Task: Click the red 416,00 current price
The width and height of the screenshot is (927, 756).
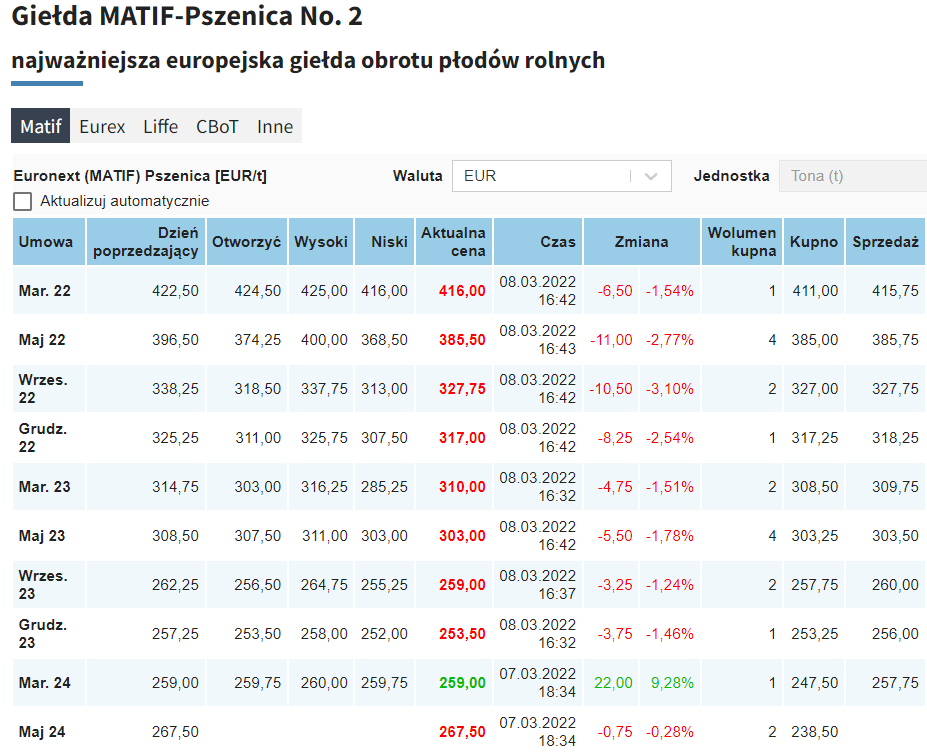Action: coord(462,291)
